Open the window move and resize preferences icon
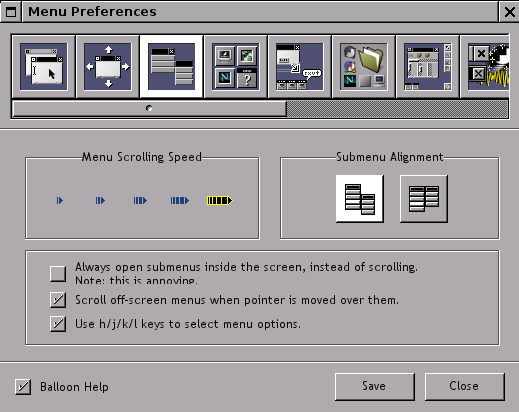Viewport: 519px width, 412px height. click(x=108, y=67)
